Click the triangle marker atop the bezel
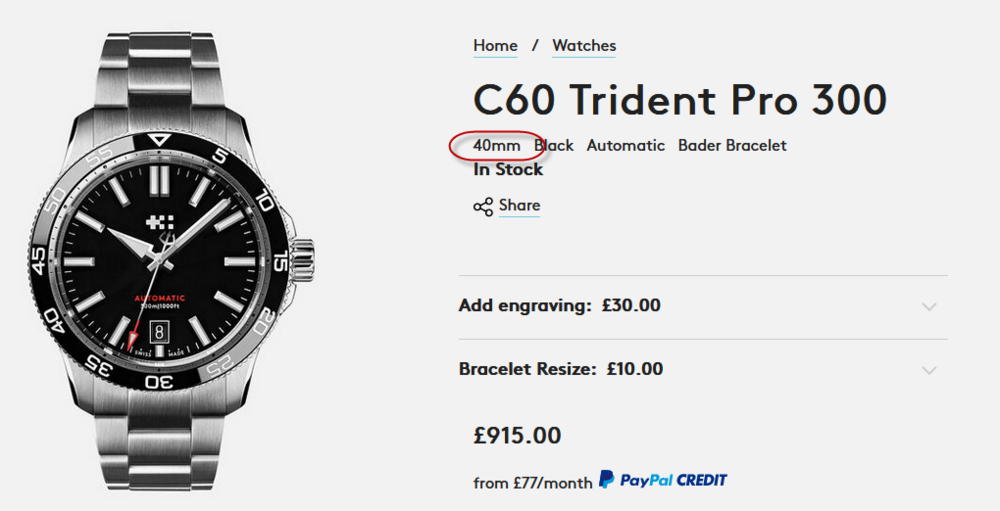 (x=159, y=140)
